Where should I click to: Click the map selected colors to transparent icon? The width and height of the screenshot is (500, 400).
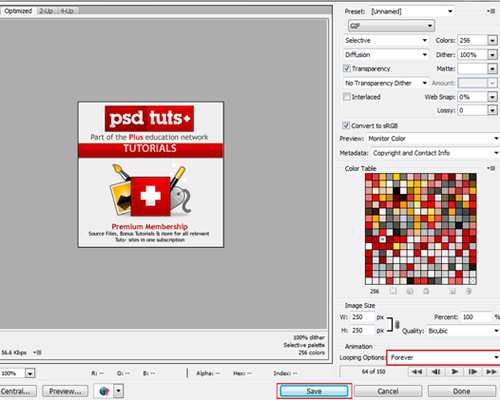pos(393,291)
